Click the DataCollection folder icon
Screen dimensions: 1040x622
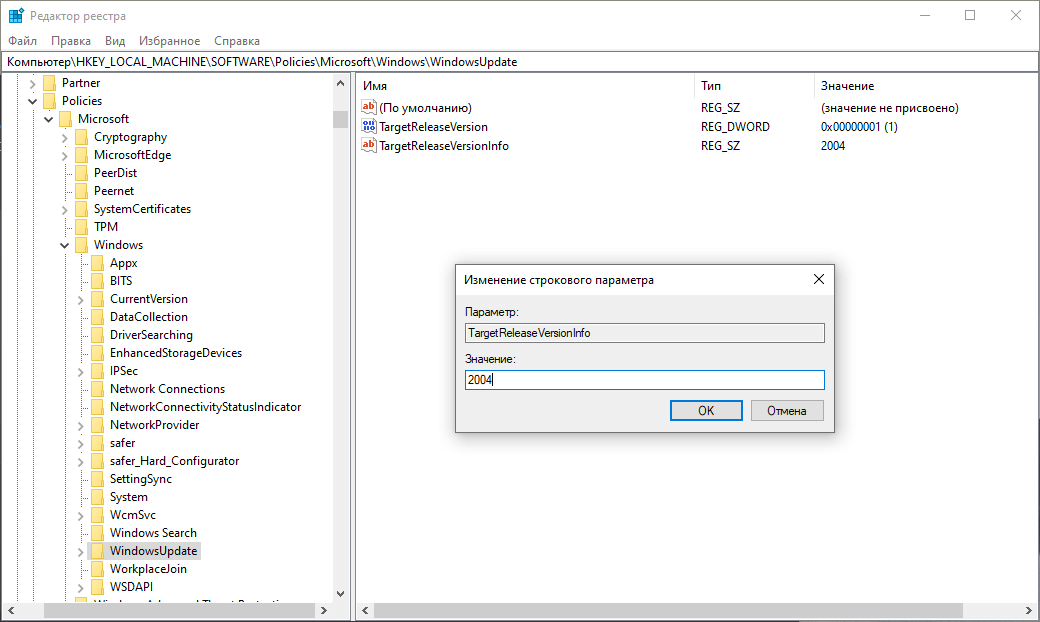(98, 316)
